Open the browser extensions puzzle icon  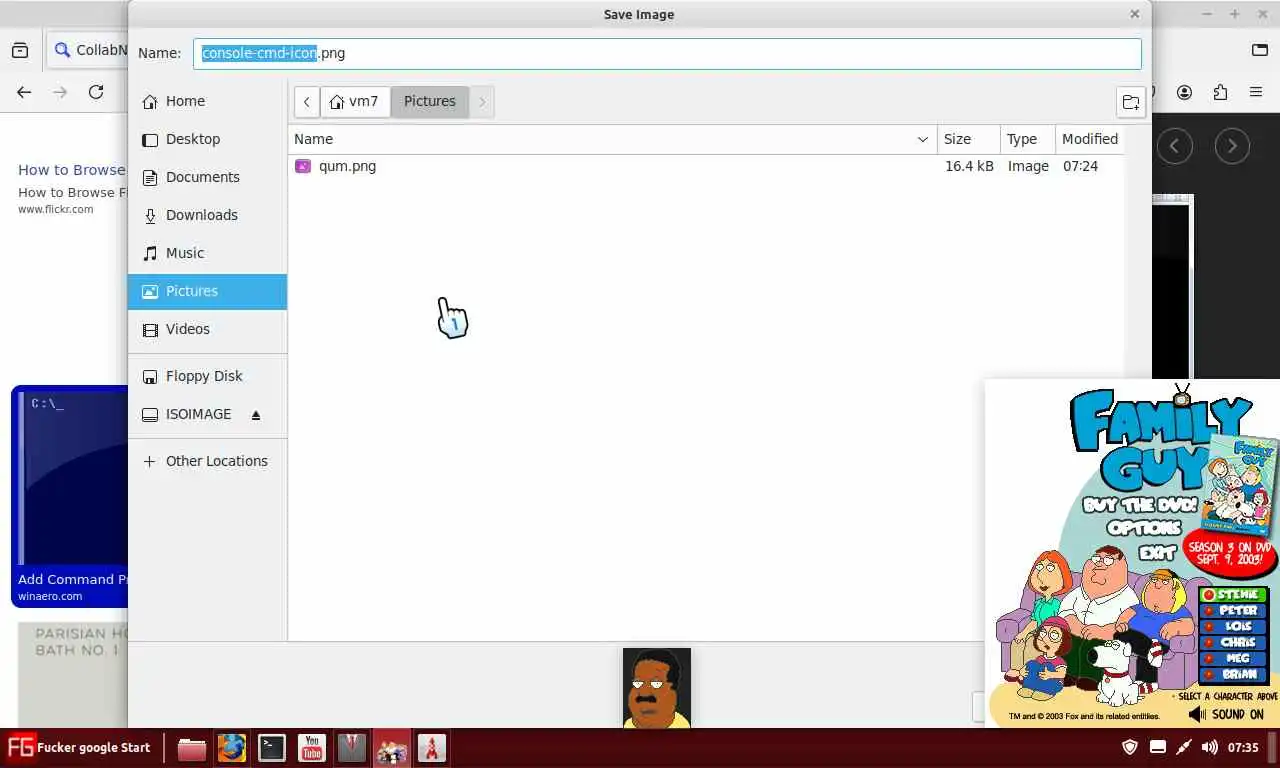click(x=1220, y=92)
